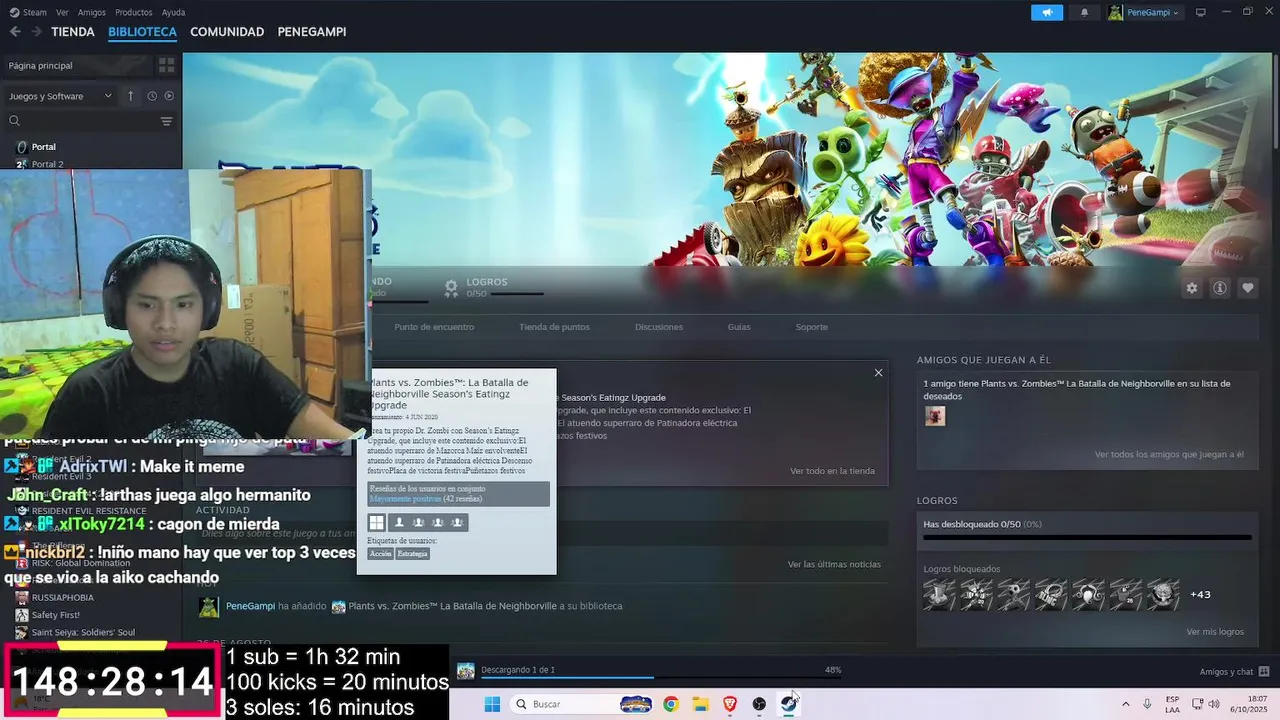Open the Productos menu
Image resolution: width=1280 pixels, height=720 pixels.
134,12
